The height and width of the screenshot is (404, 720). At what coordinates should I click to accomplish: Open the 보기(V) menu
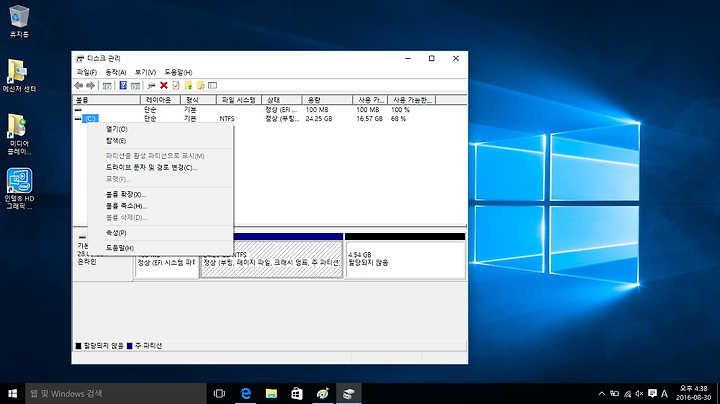(x=145, y=72)
